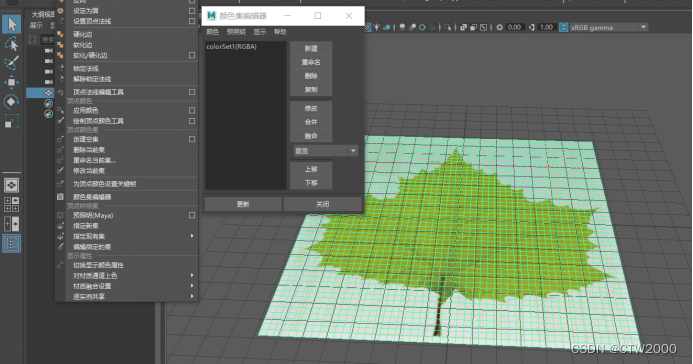Image resolution: width=693 pixels, height=364 pixels.
Task: Open option box for 软化/硬化边
Action: coord(192,55)
